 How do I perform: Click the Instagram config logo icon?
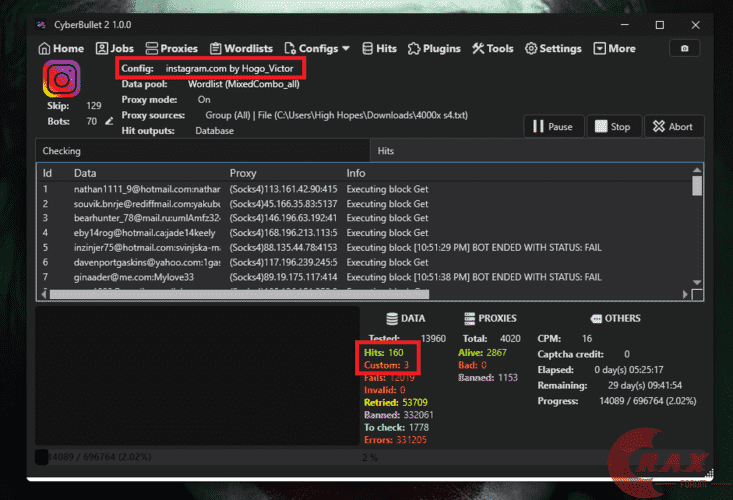click(x=62, y=79)
